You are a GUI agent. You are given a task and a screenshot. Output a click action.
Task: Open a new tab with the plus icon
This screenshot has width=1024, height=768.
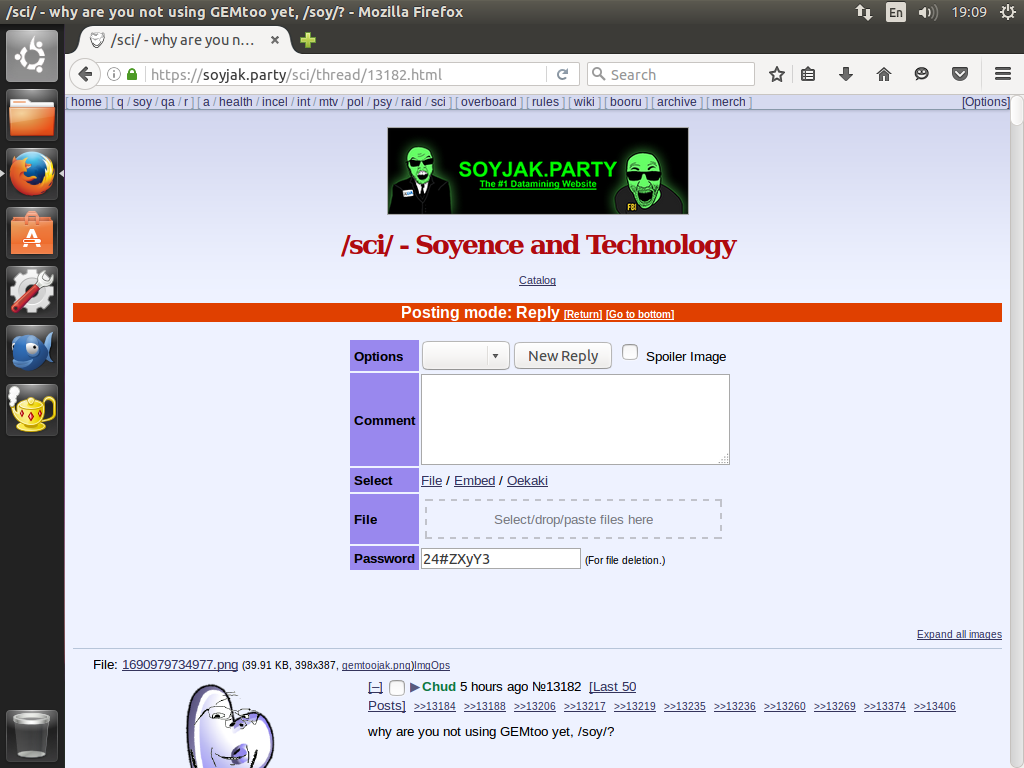(x=308, y=40)
